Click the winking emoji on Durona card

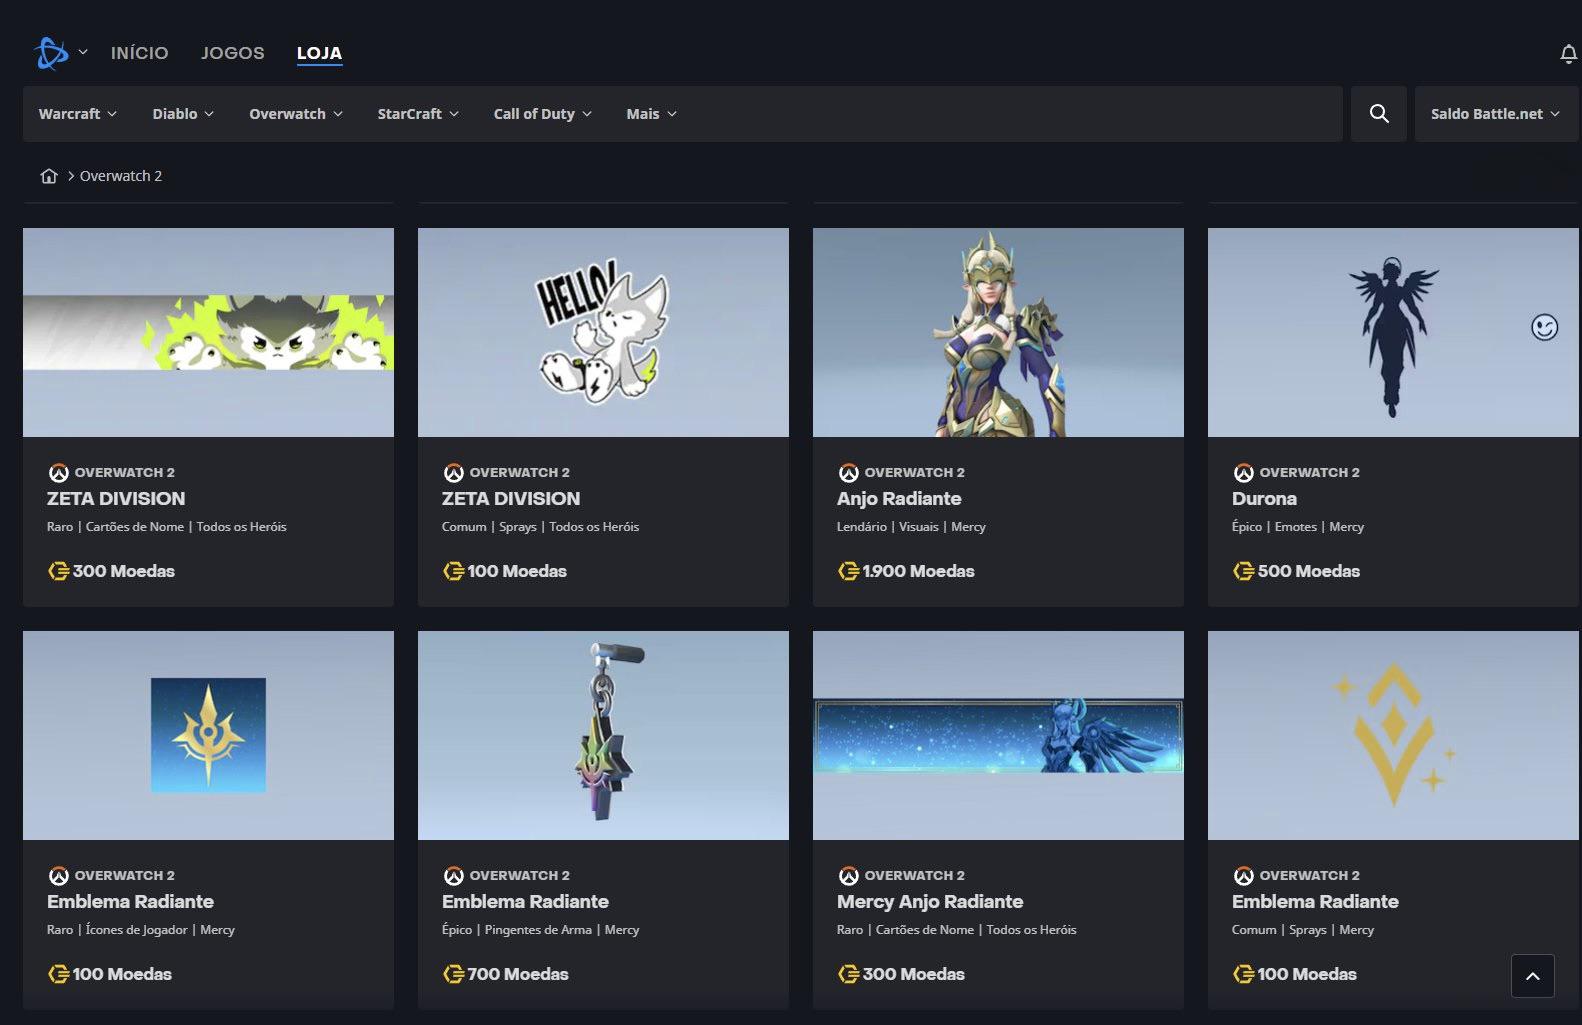click(1544, 327)
